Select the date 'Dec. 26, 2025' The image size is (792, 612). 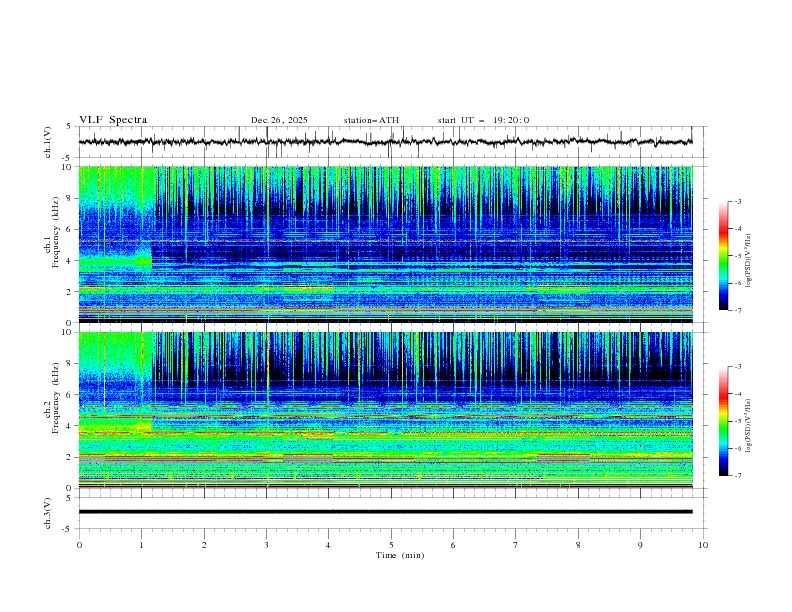(x=279, y=120)
